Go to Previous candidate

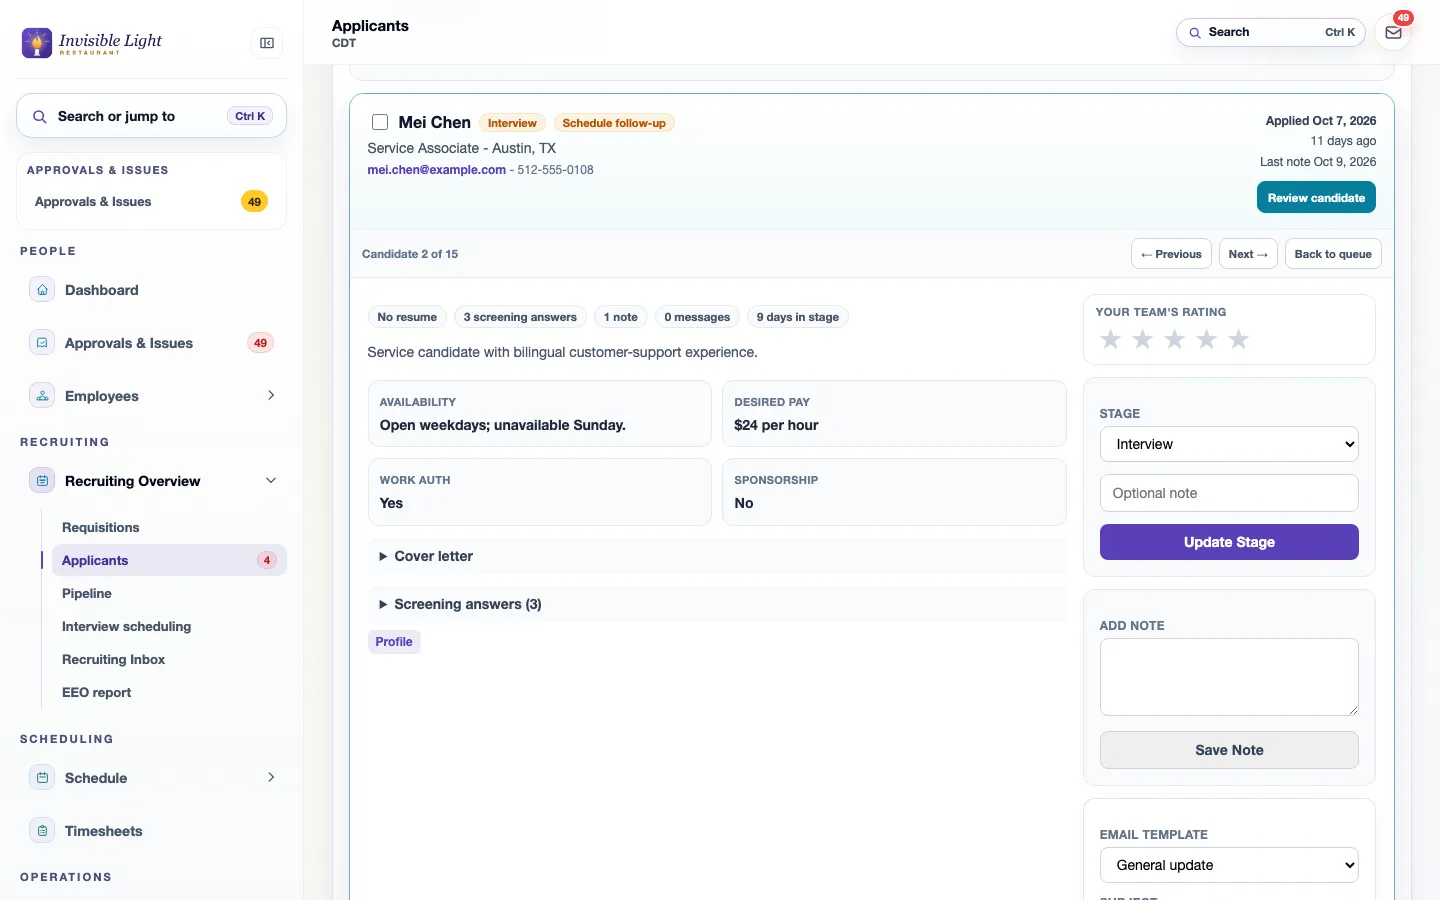[x=1171, y=254]
